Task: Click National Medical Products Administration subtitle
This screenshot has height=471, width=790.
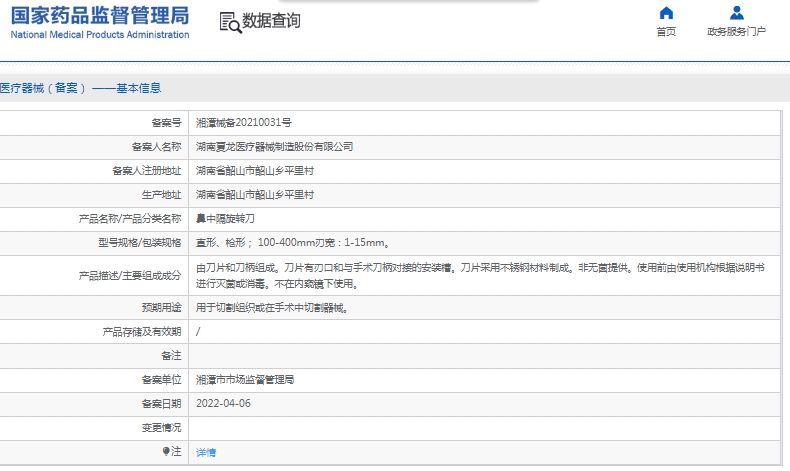Action: tap(100, 35)
